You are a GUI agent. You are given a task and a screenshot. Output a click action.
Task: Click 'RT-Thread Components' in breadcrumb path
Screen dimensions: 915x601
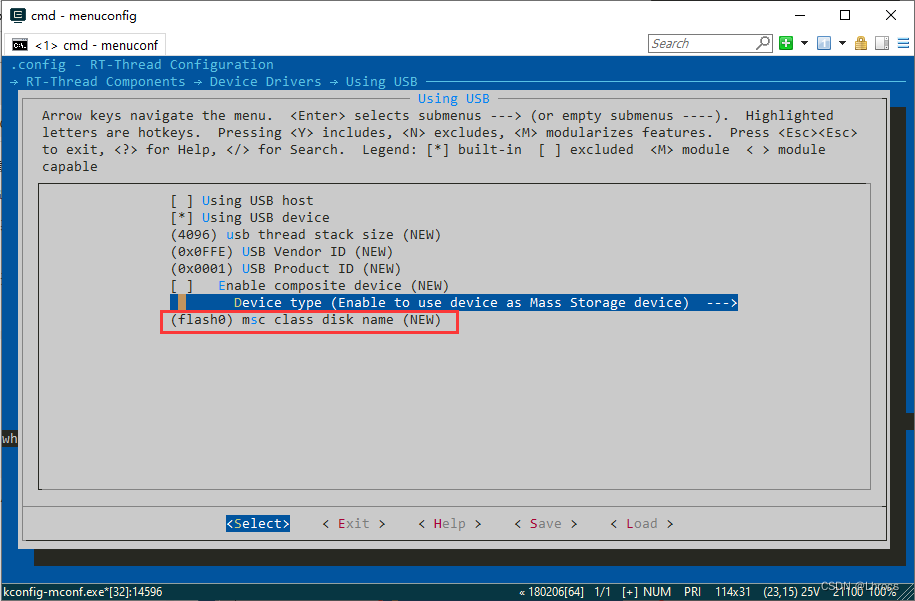[106, 82]
